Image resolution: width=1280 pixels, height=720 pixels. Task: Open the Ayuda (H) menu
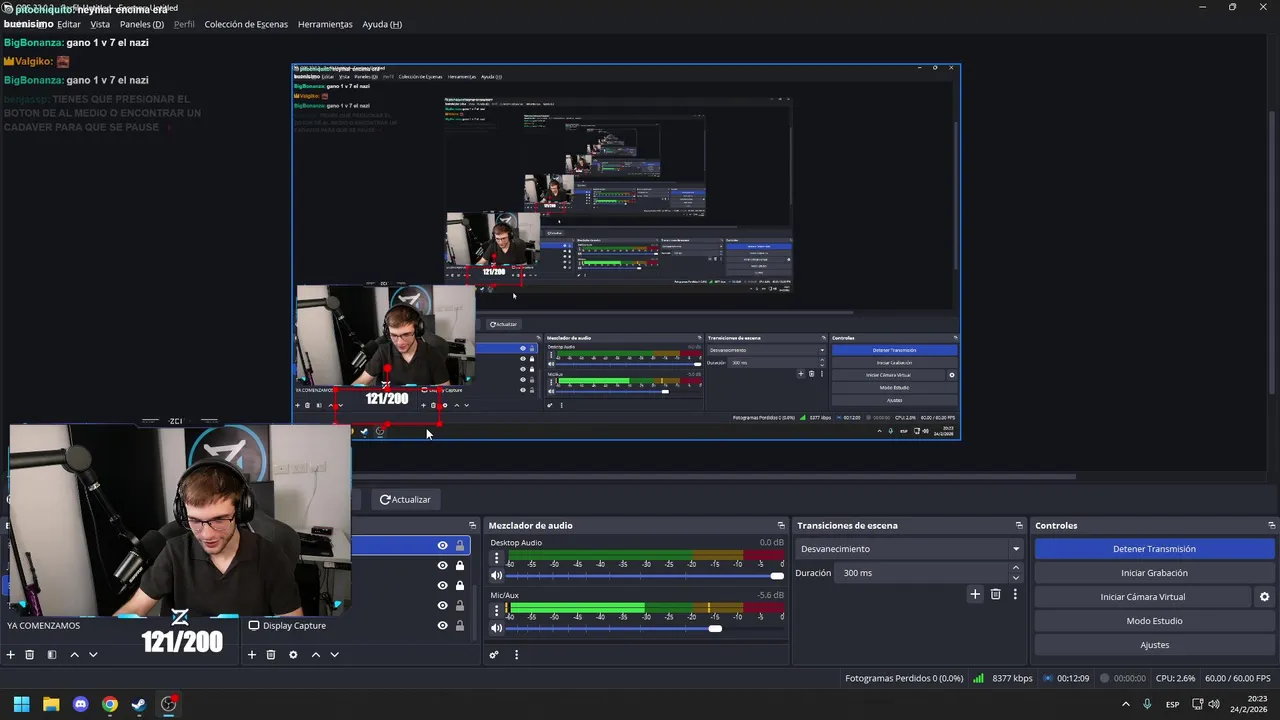[382, 24]
